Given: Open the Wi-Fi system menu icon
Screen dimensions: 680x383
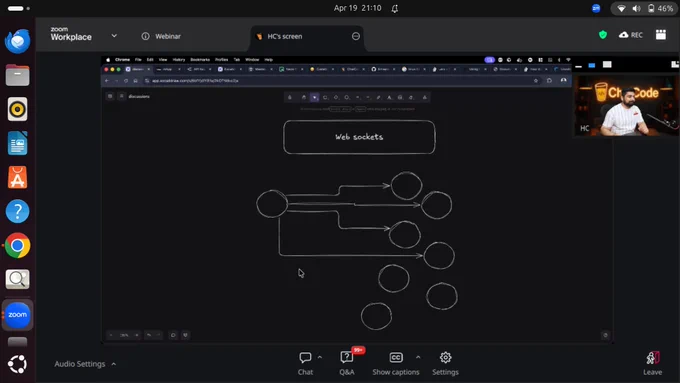Looking at the screenshot, I should (x=621, y=9).
